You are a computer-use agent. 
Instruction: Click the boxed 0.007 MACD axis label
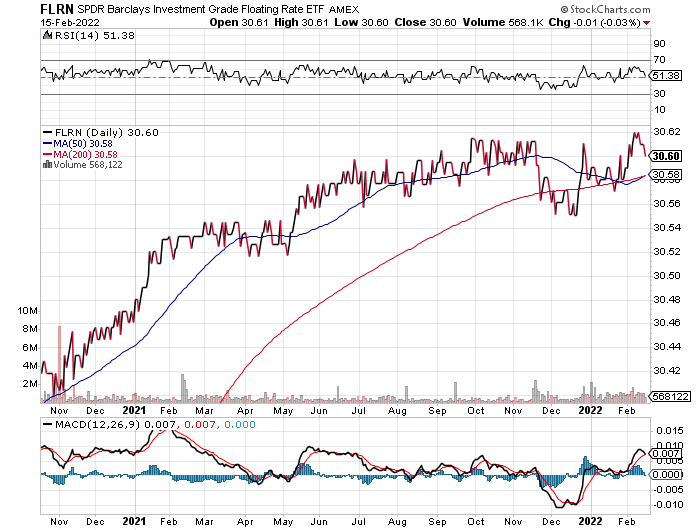(x=666, y=454)
